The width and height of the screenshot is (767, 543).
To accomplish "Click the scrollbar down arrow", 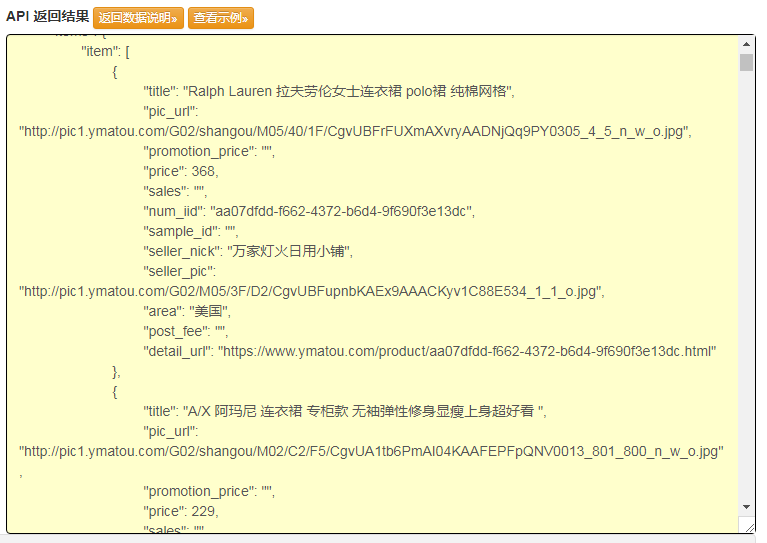I will (x=746, y=507).
